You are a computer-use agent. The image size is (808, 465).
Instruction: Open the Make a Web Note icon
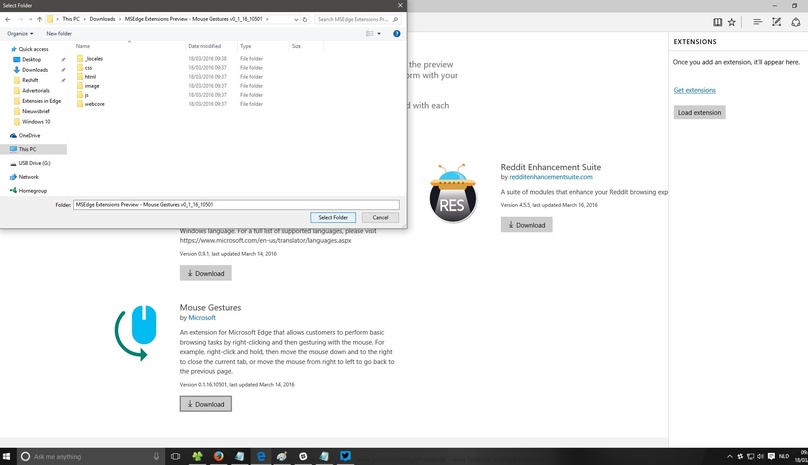(777, 22)
